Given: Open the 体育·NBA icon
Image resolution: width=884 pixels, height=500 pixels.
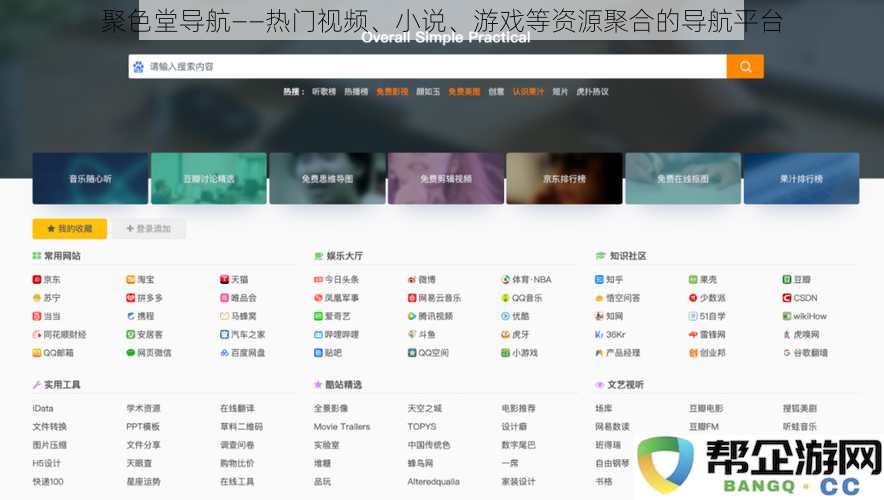Looking at the screenshot, I should pyautogui.click(x=505, y=280).
